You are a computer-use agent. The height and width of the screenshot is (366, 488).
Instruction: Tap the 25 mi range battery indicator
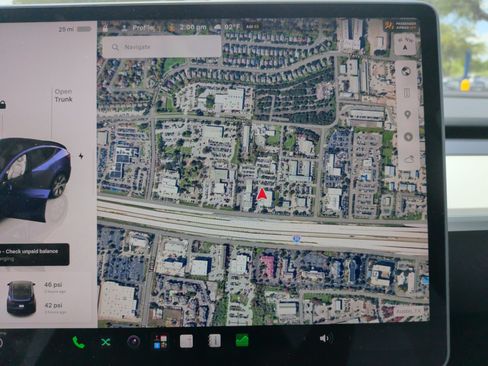75,29
